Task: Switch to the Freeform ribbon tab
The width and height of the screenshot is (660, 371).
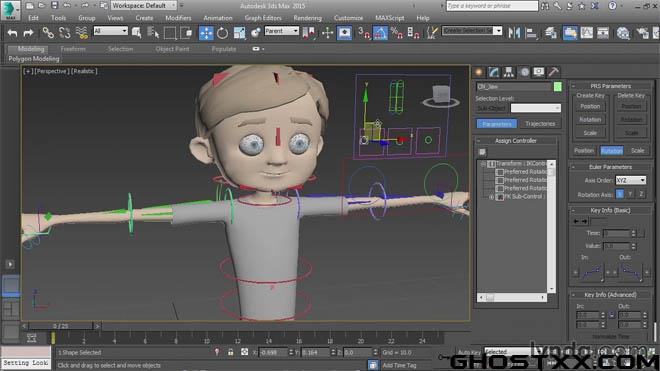Action: pyautogui.click(x=73, y=49)
